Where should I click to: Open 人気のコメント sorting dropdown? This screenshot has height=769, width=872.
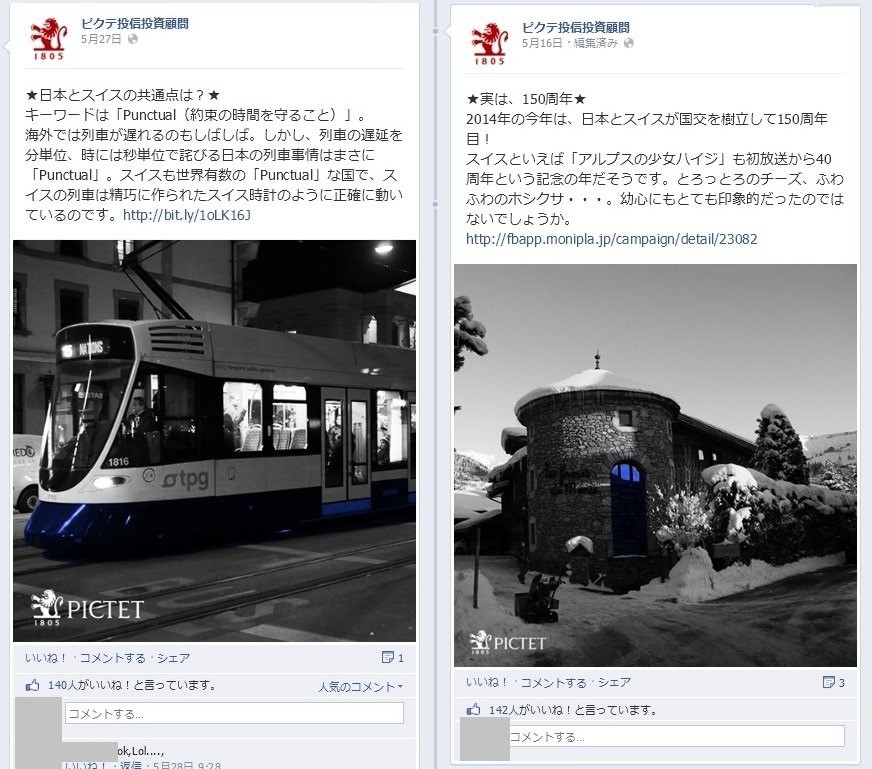[360, 687]
